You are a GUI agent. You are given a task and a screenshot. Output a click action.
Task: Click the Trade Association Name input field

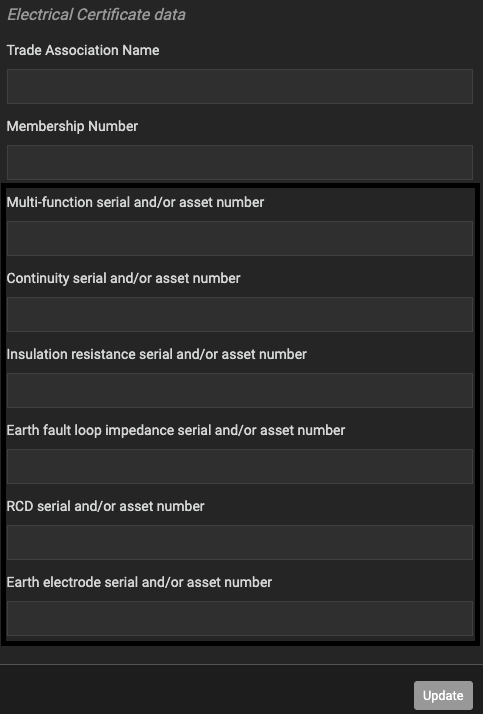pyautogui.click(x=240, y=87)
